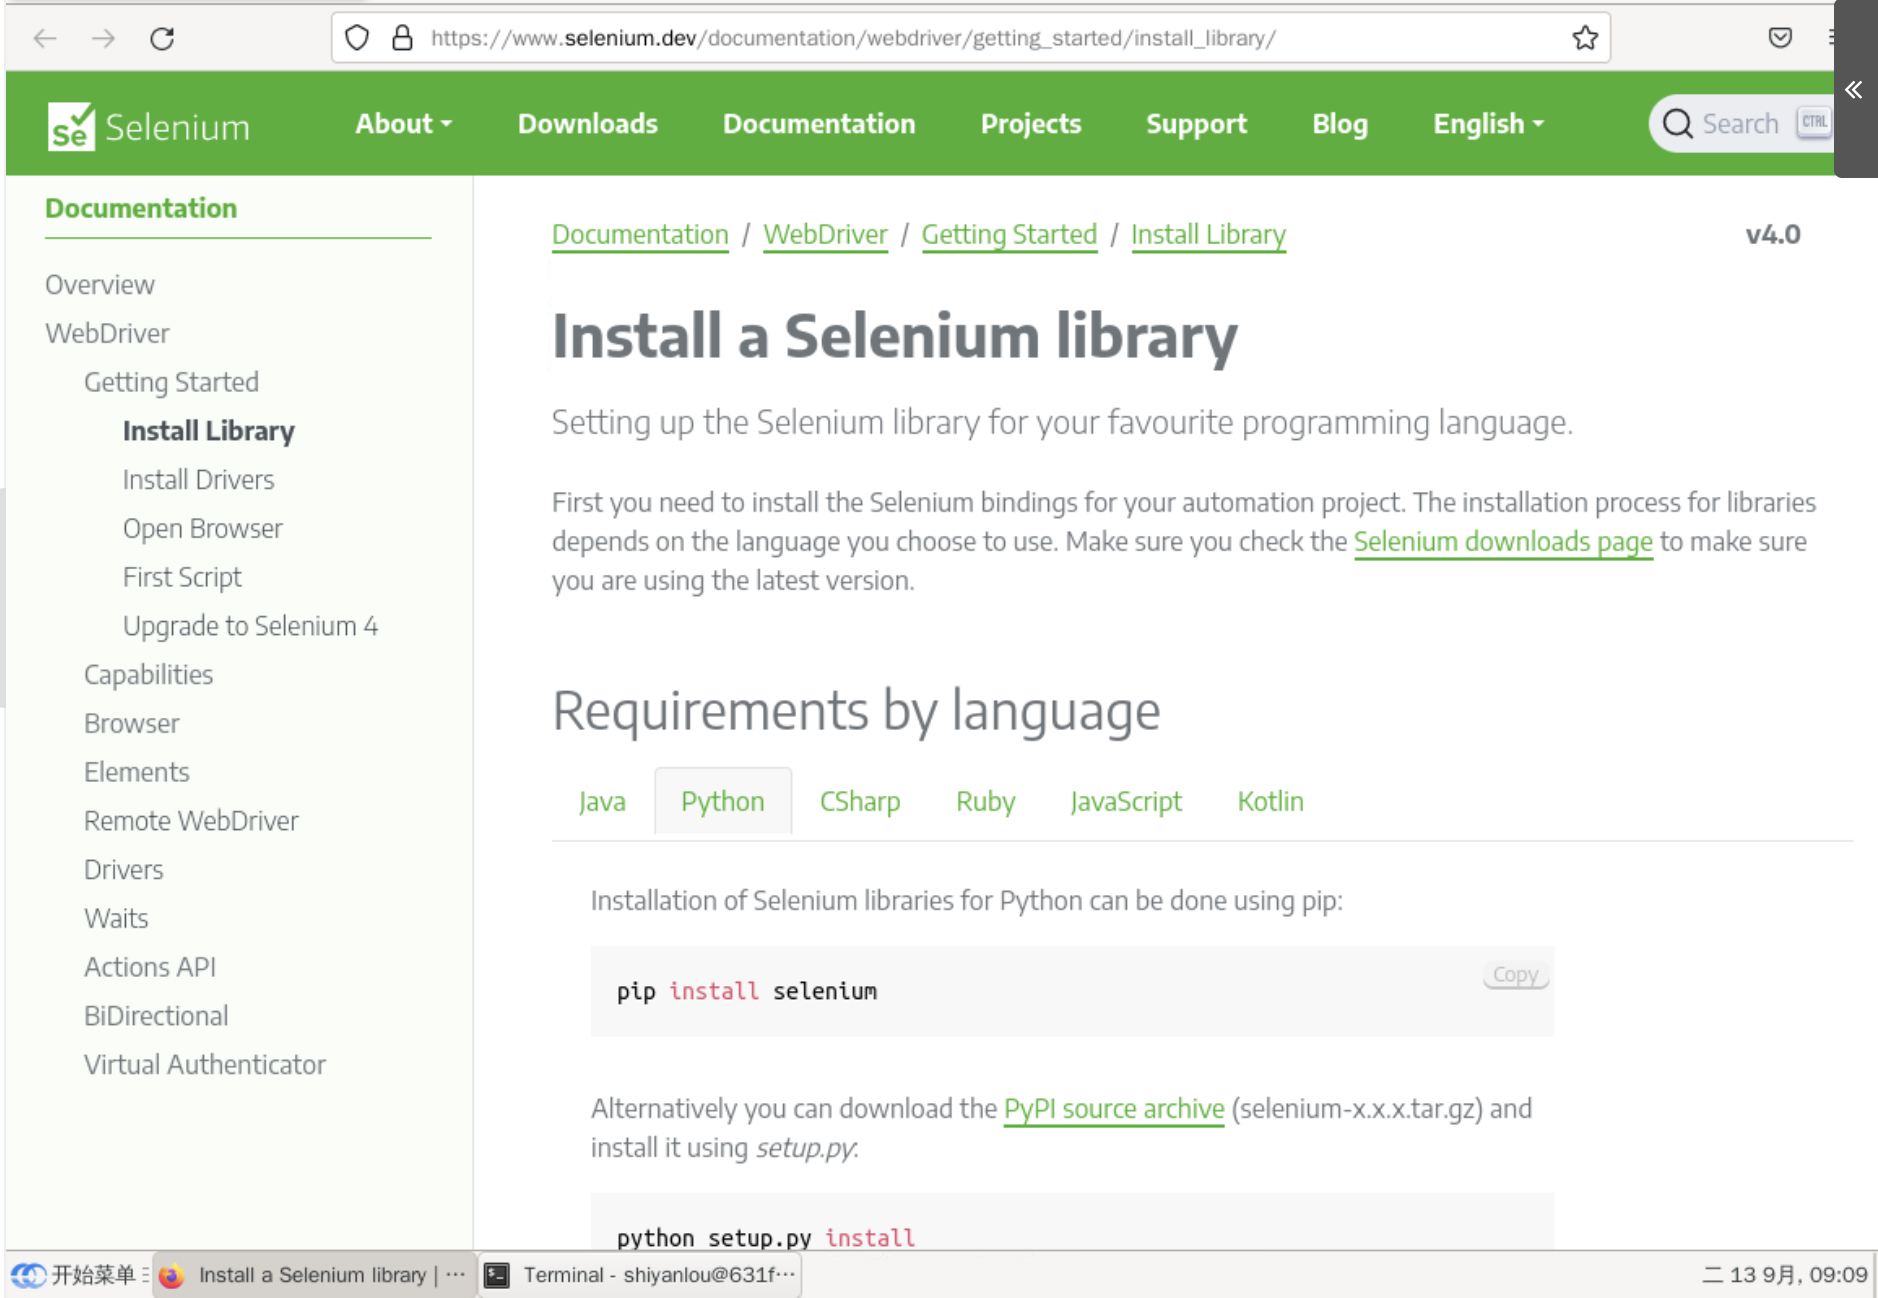Open the PyPI source archive link
This screenshot has width=1878, height=1298.
(x=1114, y=1109)
